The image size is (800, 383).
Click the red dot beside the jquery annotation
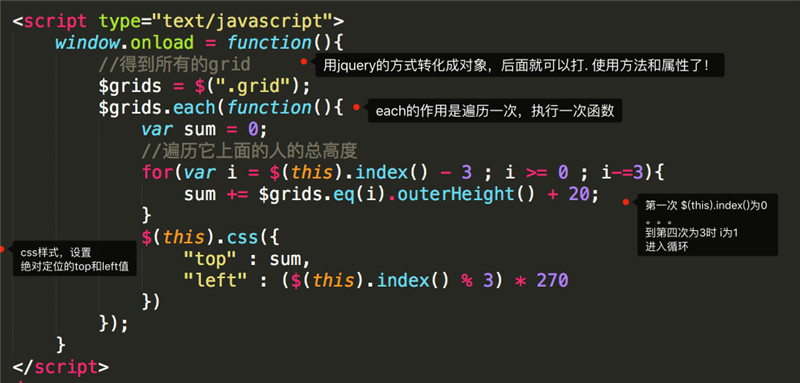[x=304, y=62]
